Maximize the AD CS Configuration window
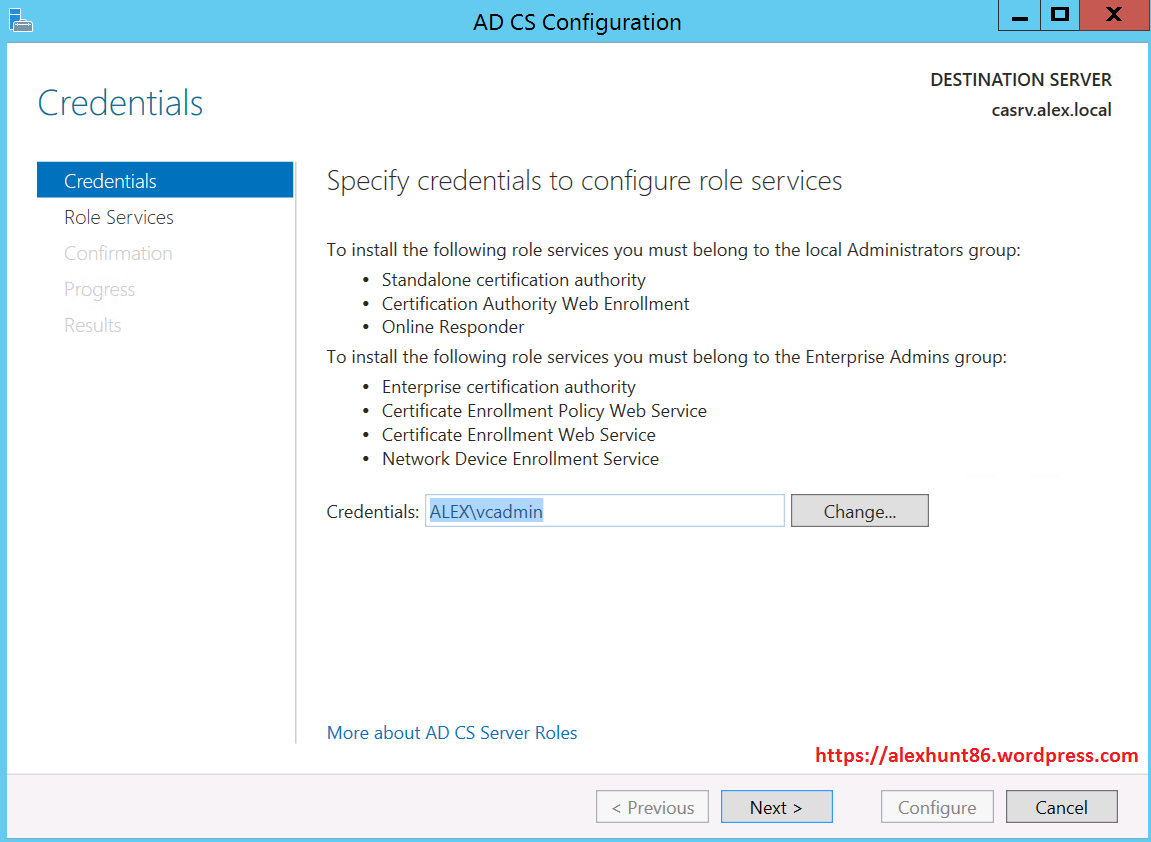Viewport: 1151px width, 842px height. pyautogui.click(x=1060, y=16)
